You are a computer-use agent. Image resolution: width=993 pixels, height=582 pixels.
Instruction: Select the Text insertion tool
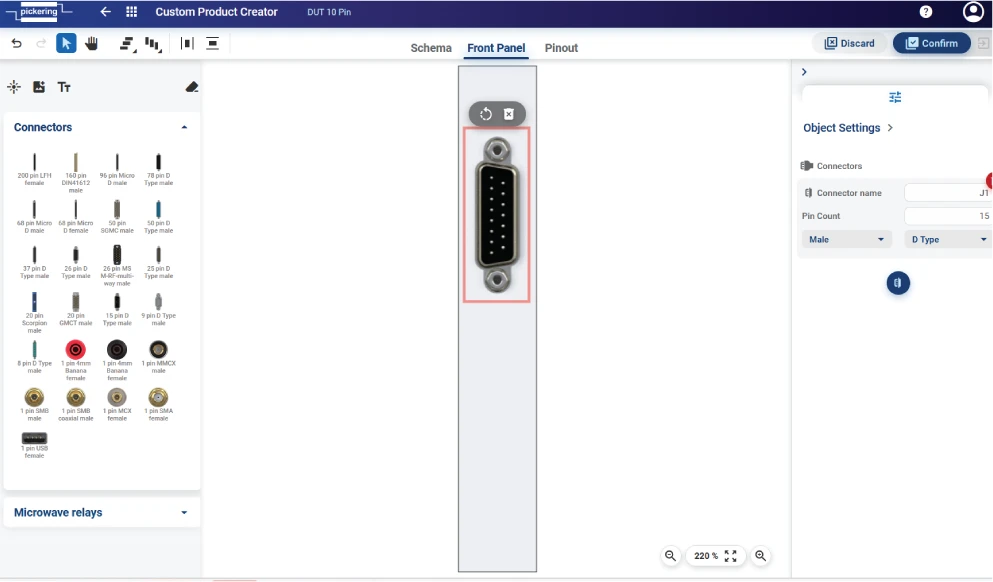tap(64, 87)
